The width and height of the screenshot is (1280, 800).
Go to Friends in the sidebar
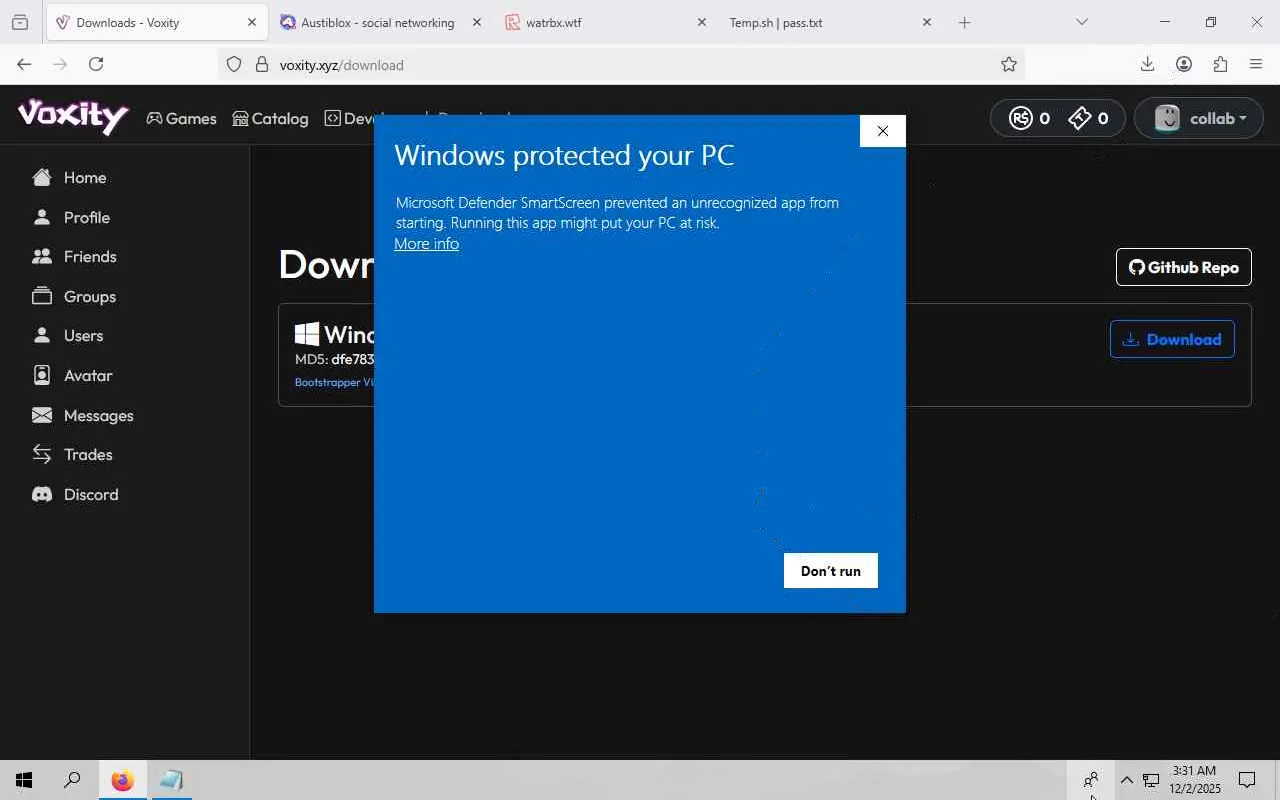pyautogui.click(x=74, y=257)
